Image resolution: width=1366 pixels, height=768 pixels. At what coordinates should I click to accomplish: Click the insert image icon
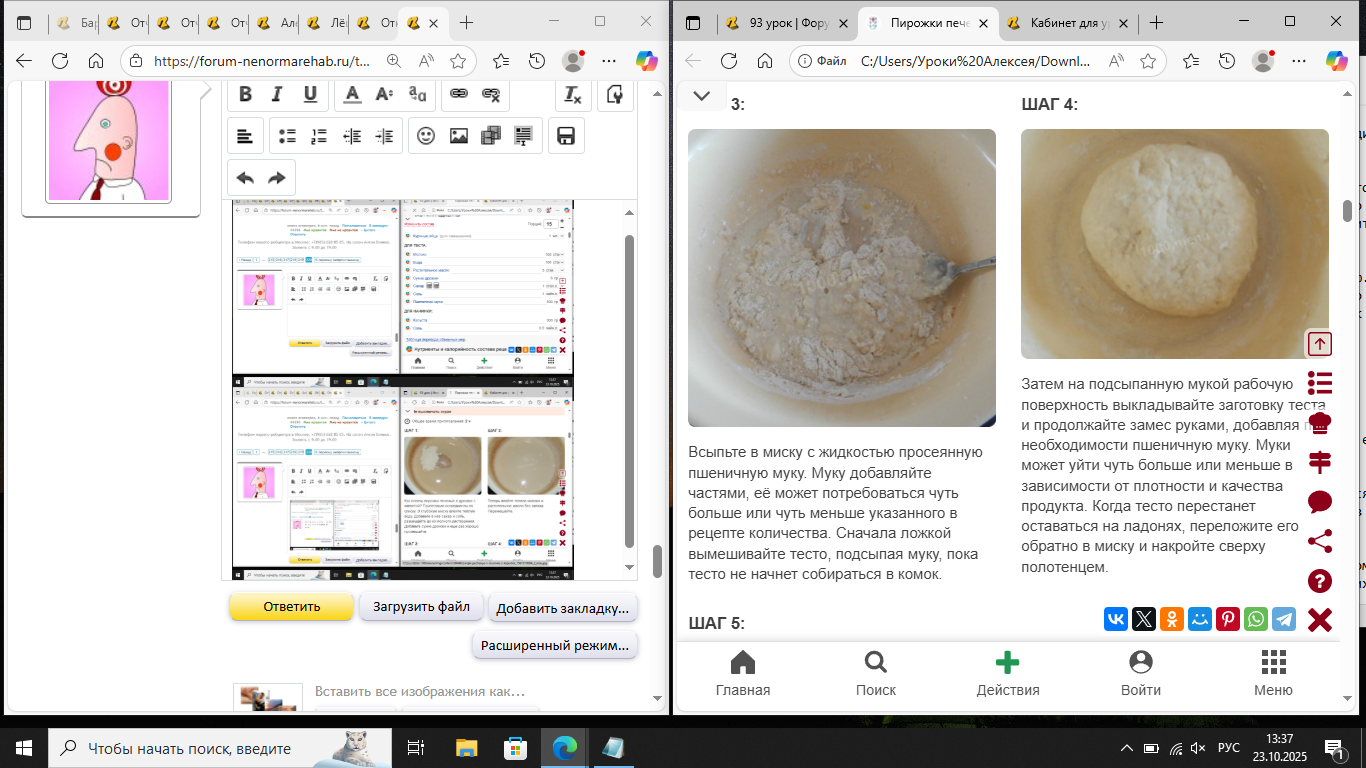point(459,136)
